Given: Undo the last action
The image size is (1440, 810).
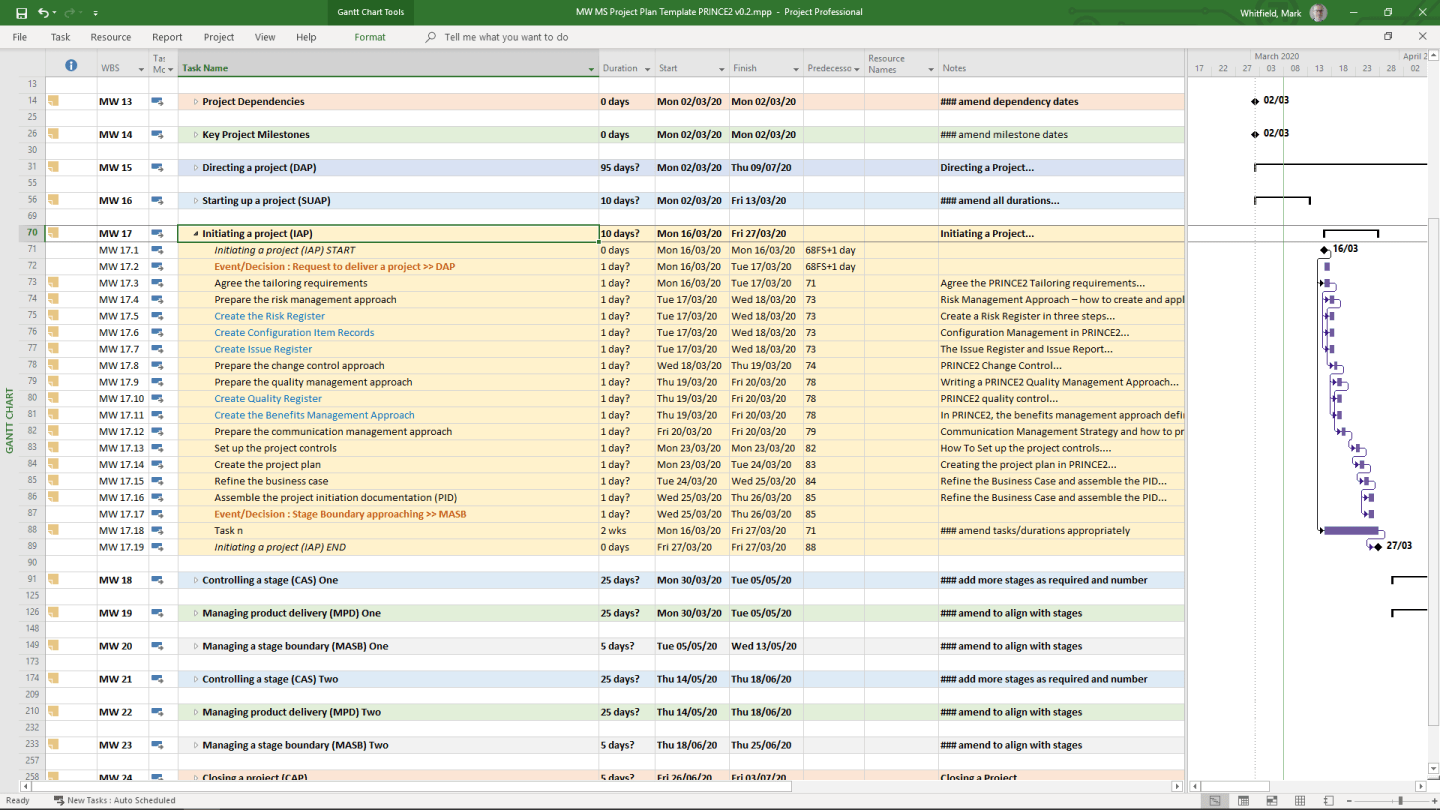Looking at the screenshot, I should tap(43, 12).
